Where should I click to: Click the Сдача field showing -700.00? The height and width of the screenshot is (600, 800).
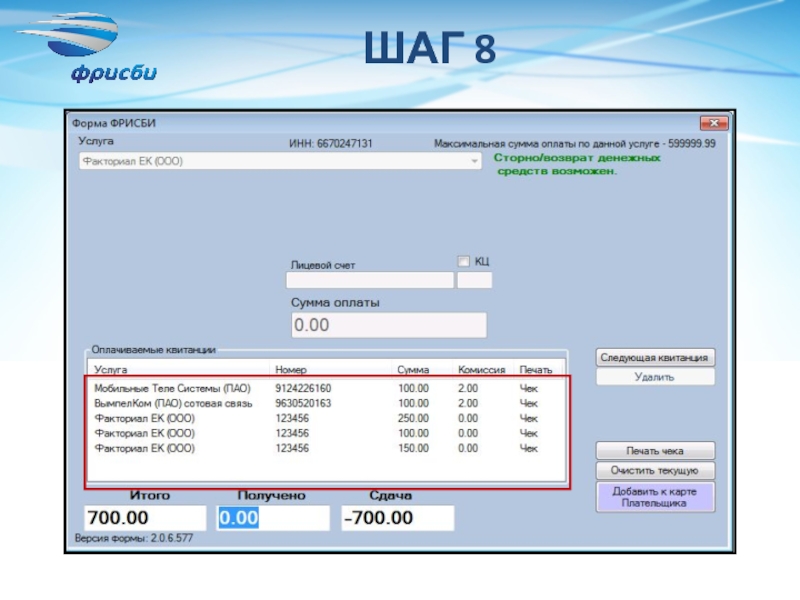click(397, 518)
